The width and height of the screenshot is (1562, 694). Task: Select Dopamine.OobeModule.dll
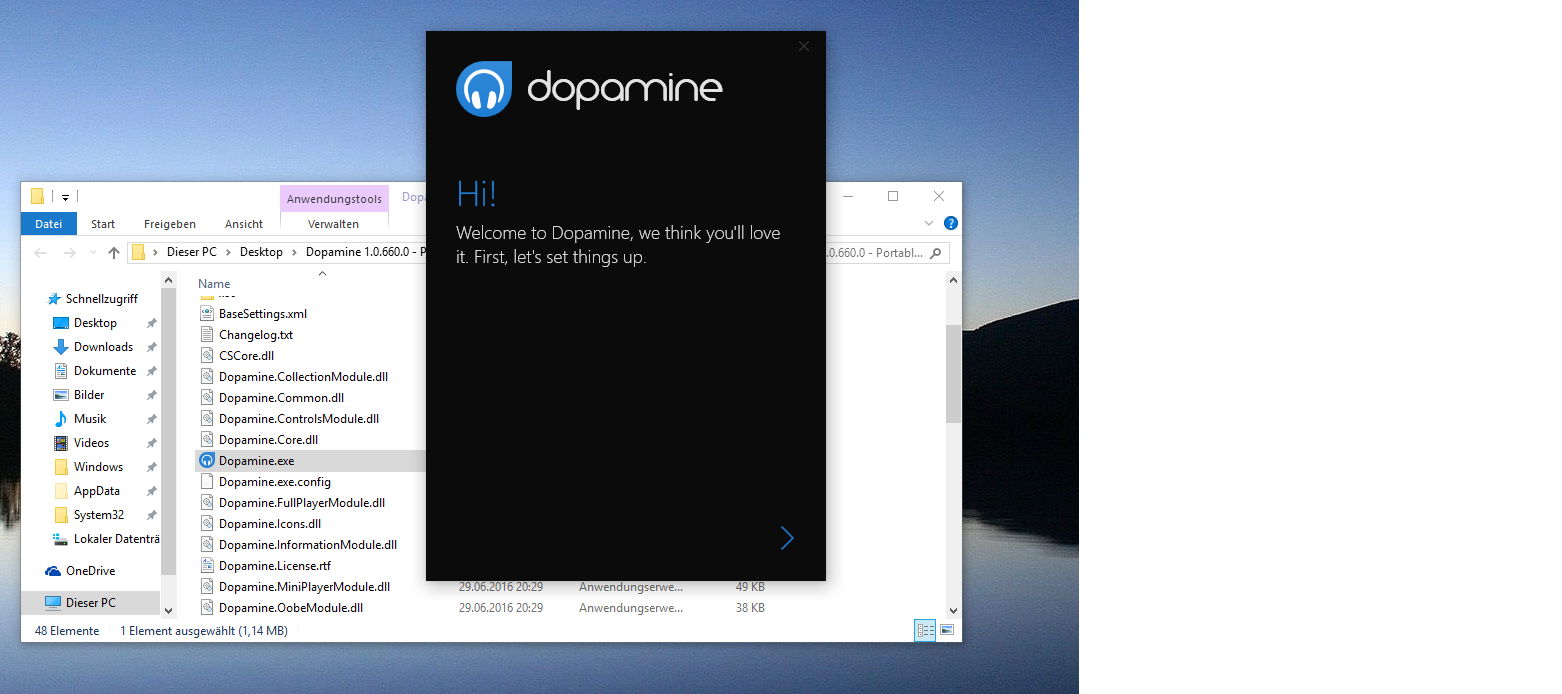[x=291, y=608]
